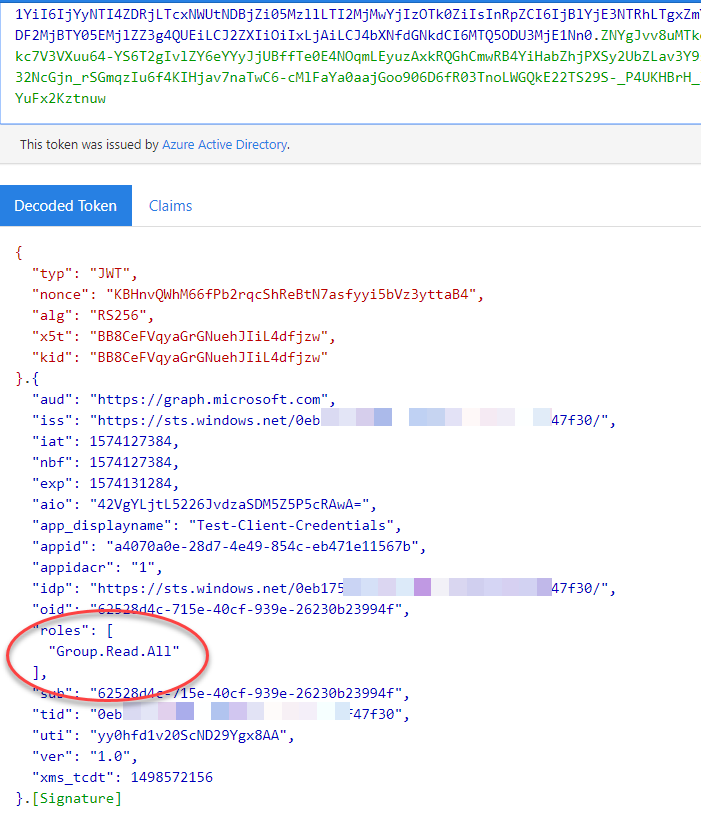Click the x5t value BB8CeFVqyaGrGNuehJIiL4dfjzw
This screenshot has width=701, height=817.
[209, 337]
